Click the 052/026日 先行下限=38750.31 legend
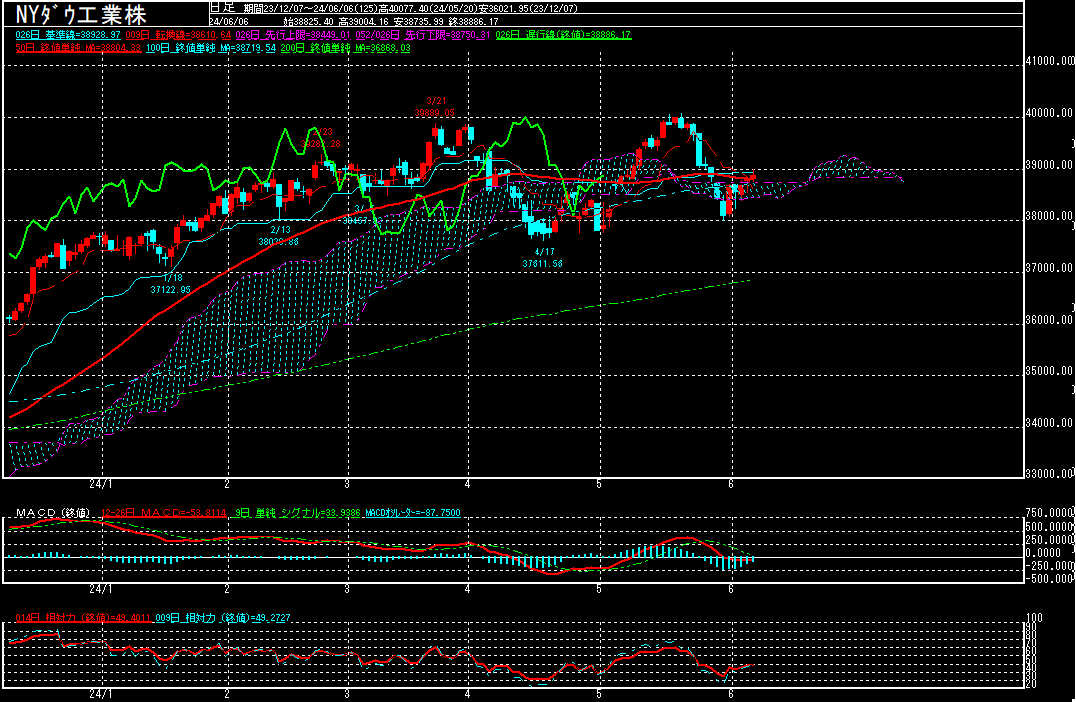 (423, 34)
